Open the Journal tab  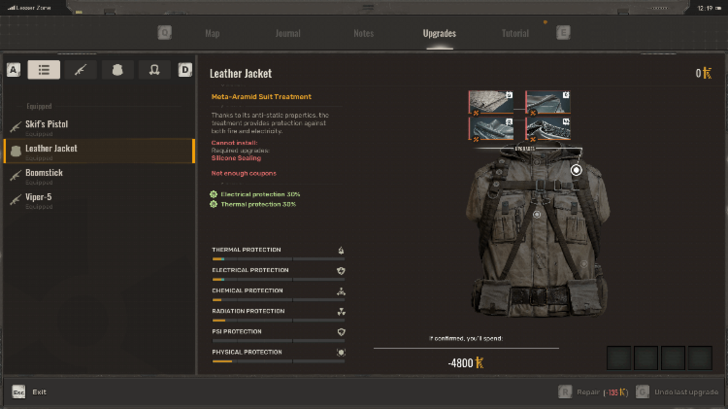[x=288, y=33]
